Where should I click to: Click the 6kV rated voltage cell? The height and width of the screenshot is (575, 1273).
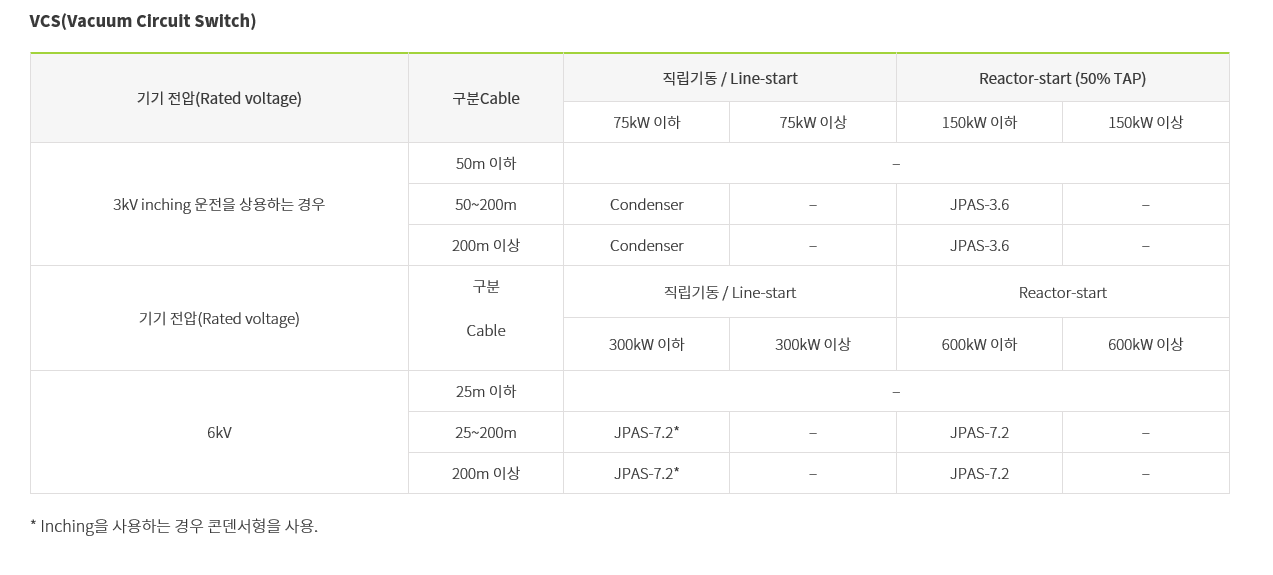coord(219,432)
